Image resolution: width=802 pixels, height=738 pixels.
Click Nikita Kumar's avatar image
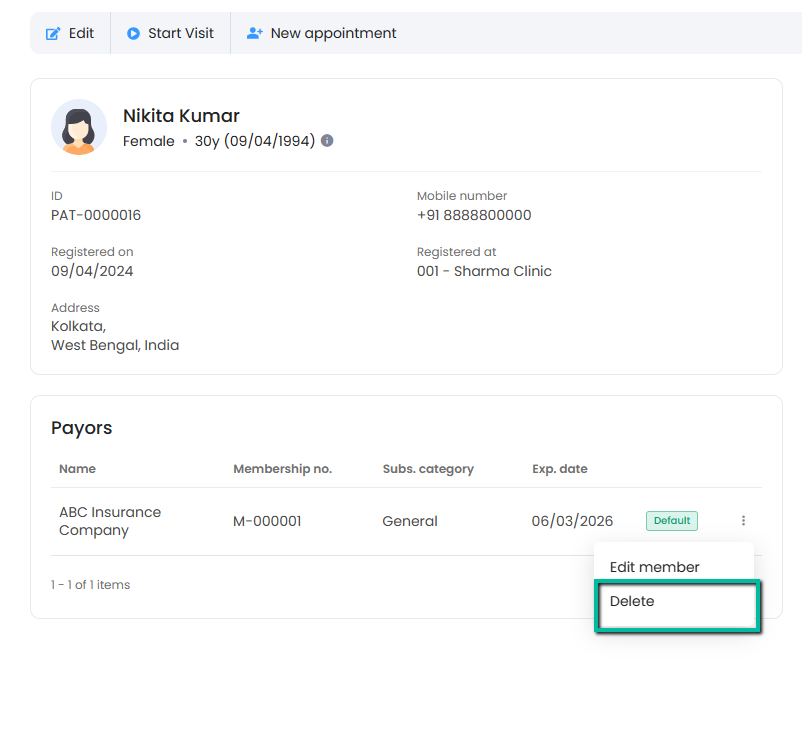point(79,127)
